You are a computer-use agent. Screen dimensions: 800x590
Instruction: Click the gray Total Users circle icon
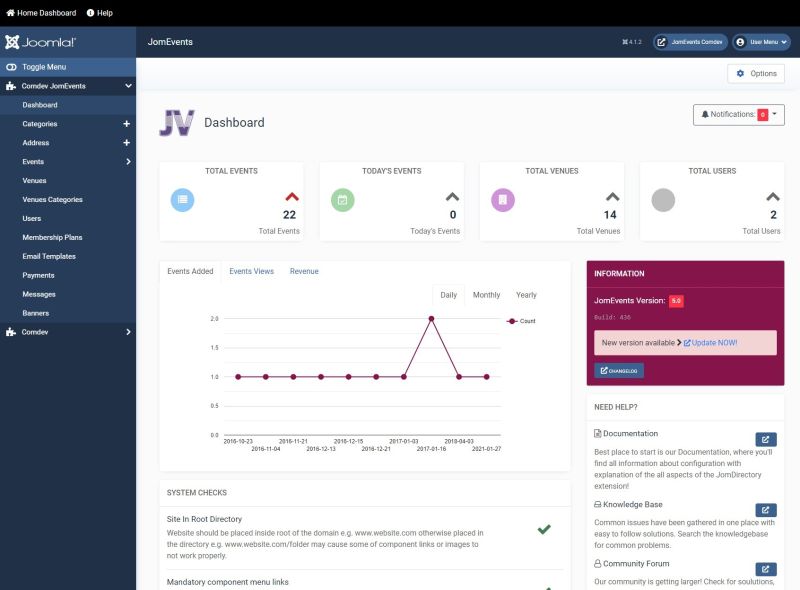coord(664,199)
